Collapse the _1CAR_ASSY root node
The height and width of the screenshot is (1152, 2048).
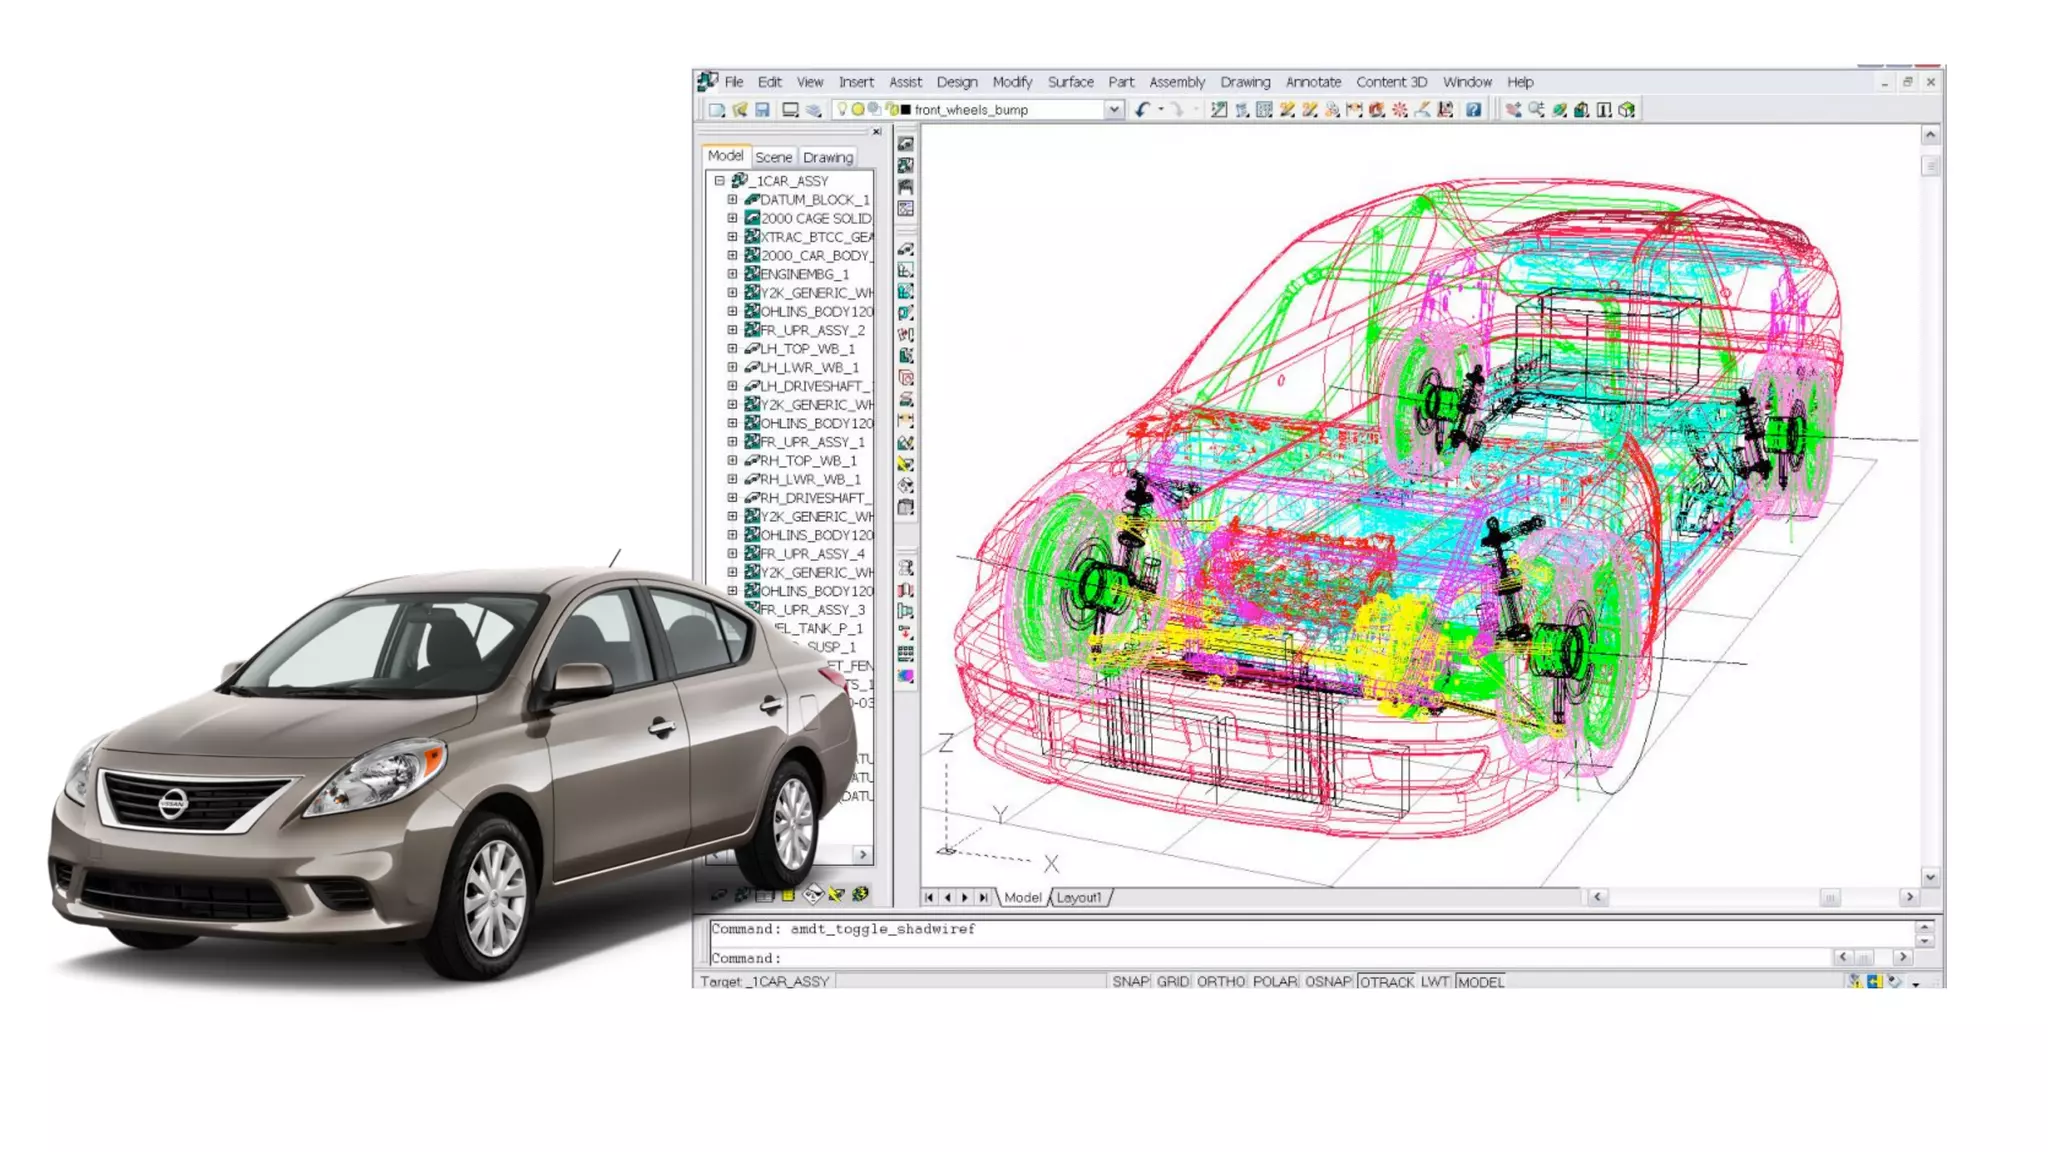click(x=719, y=181)
